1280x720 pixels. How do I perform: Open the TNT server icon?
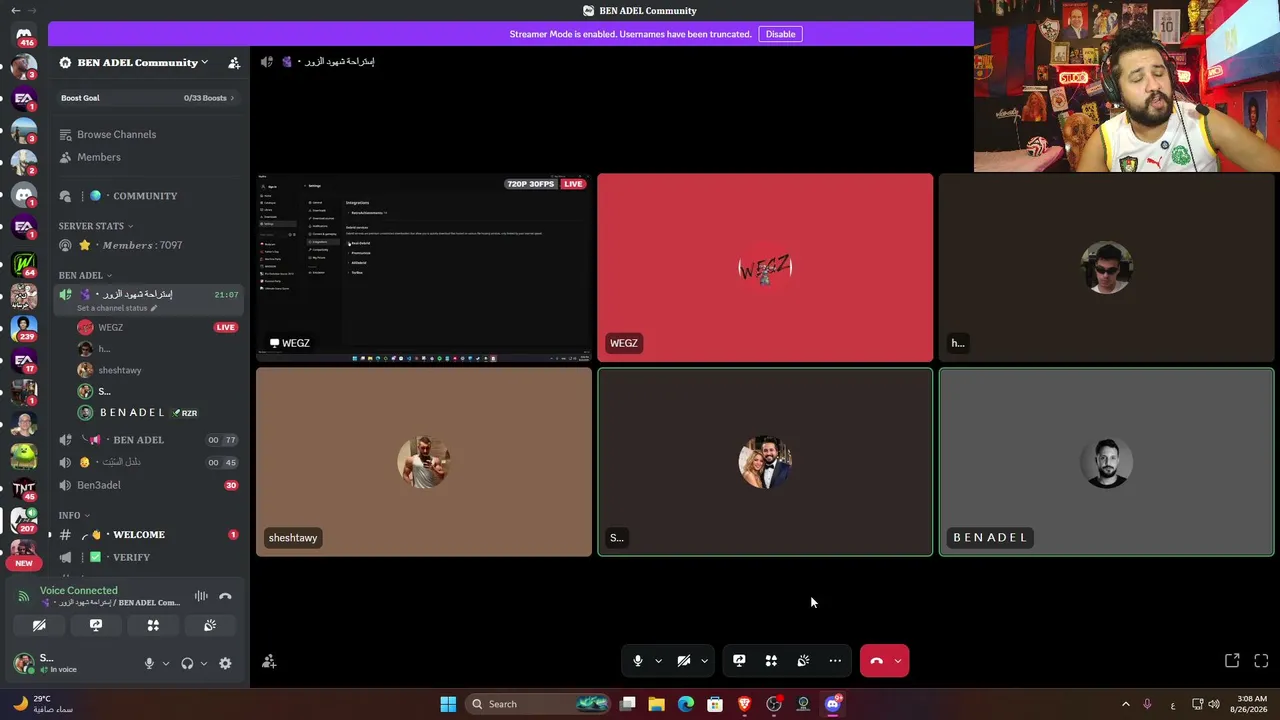pos(24,488)
